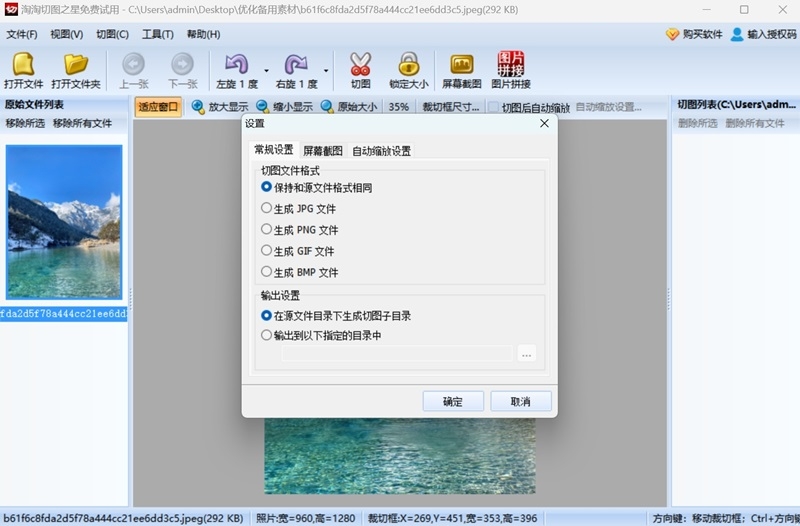Select 'Keep same as source format' (保持和源文件格式相同)
Viewport: 800px width, 526px height.
coord(316,187)
